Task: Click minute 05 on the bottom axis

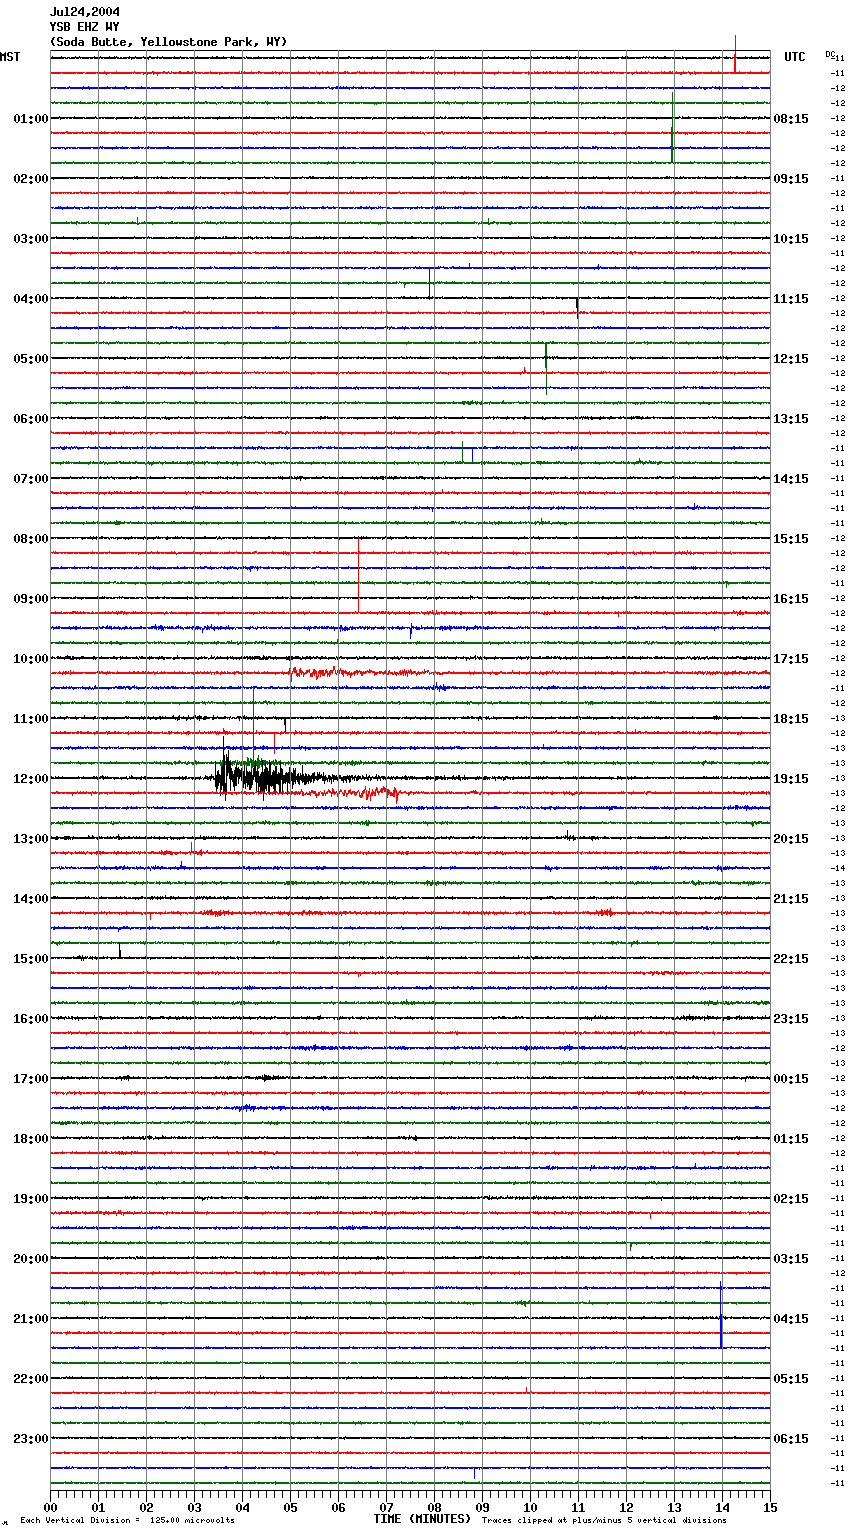Action: point(290,1507)
